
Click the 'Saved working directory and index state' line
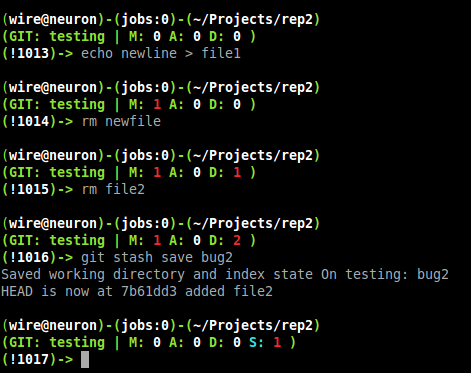(225, 274)
